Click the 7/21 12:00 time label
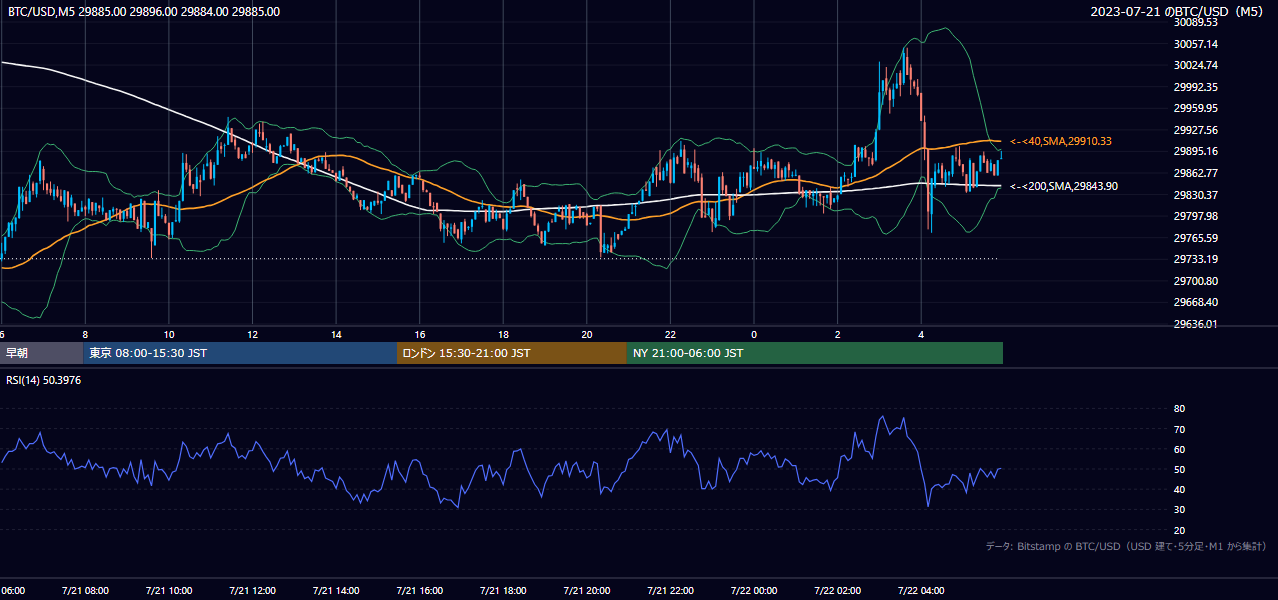The height and width of the screenshot is (600, 1278). [252, 590]
